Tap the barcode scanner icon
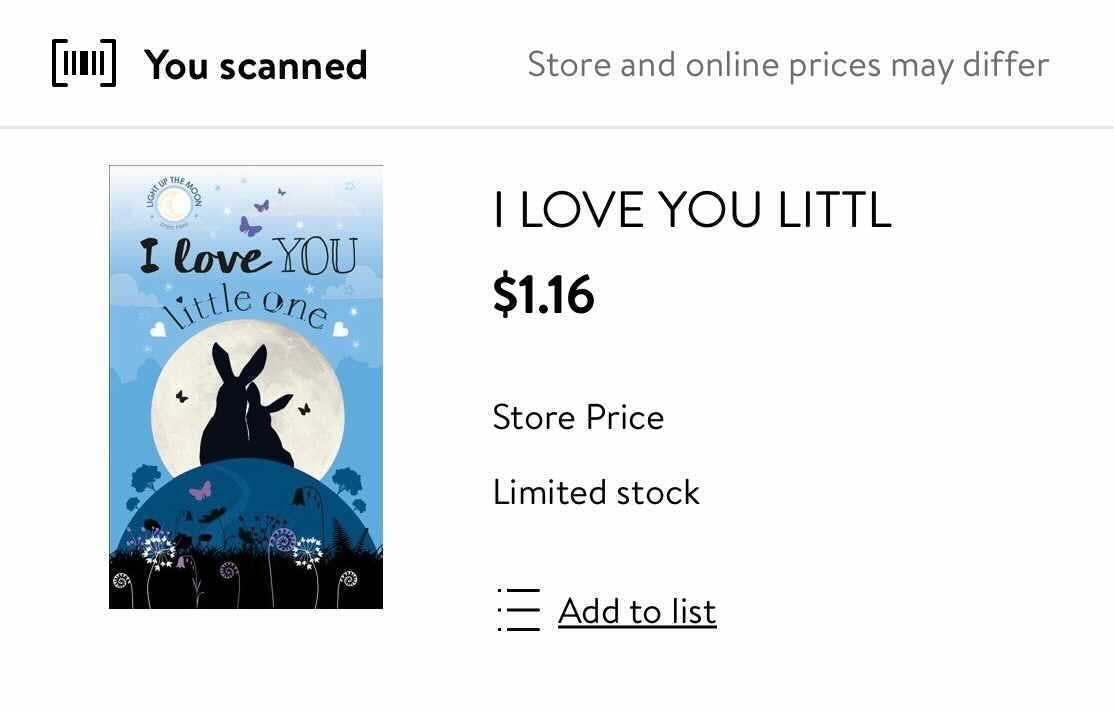The image size is (1114, 712). 84,63
